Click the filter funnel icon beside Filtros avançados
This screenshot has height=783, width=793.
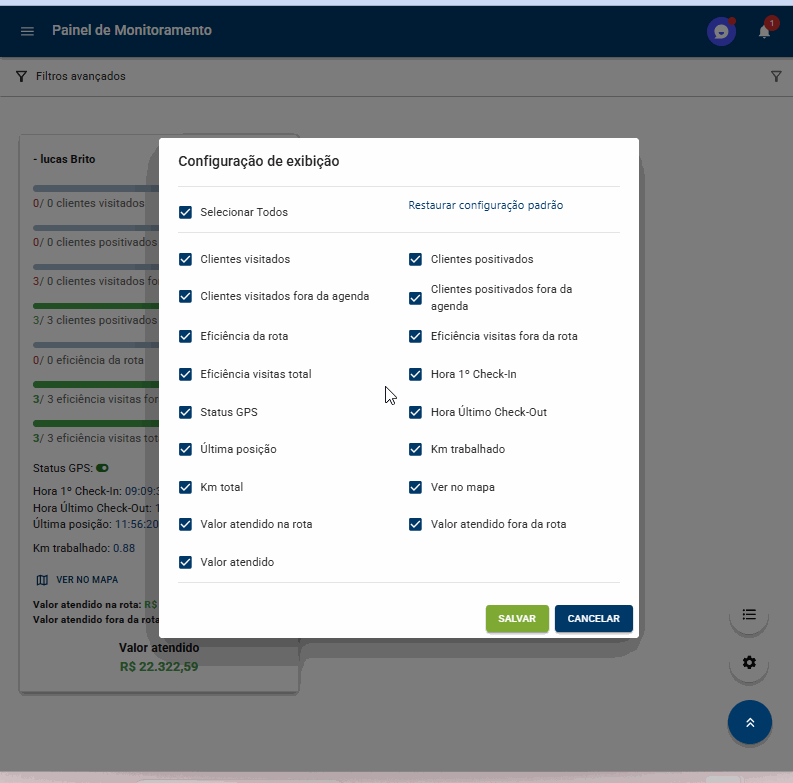tap(21, 76)
